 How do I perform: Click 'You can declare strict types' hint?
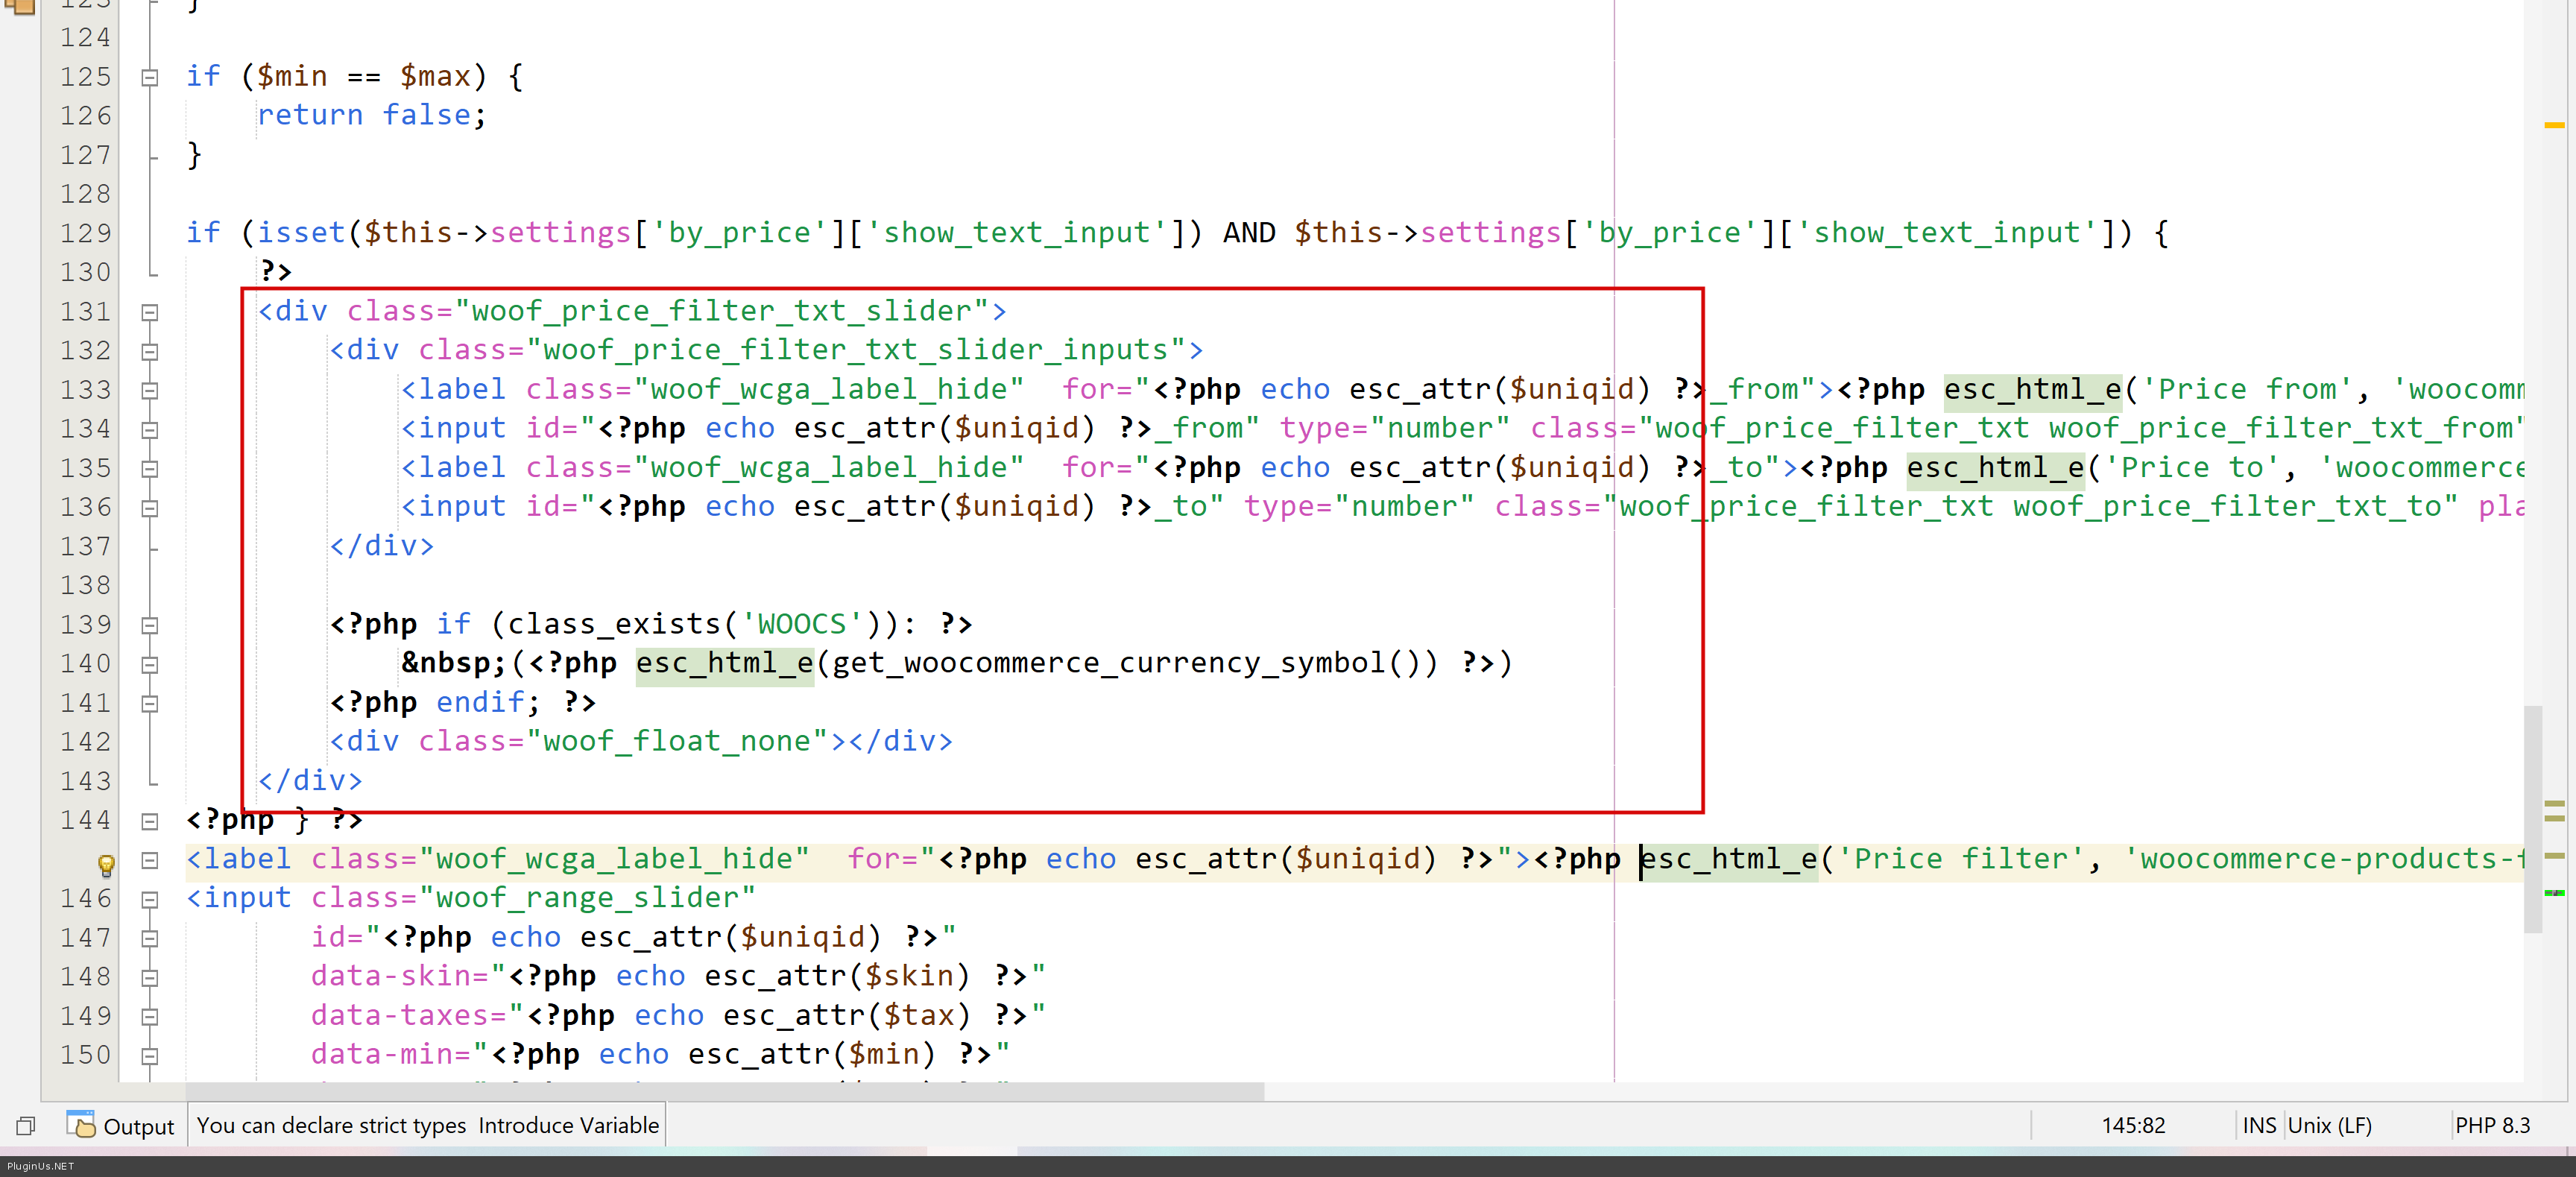pyautogui.click(x=331, y=1125)
